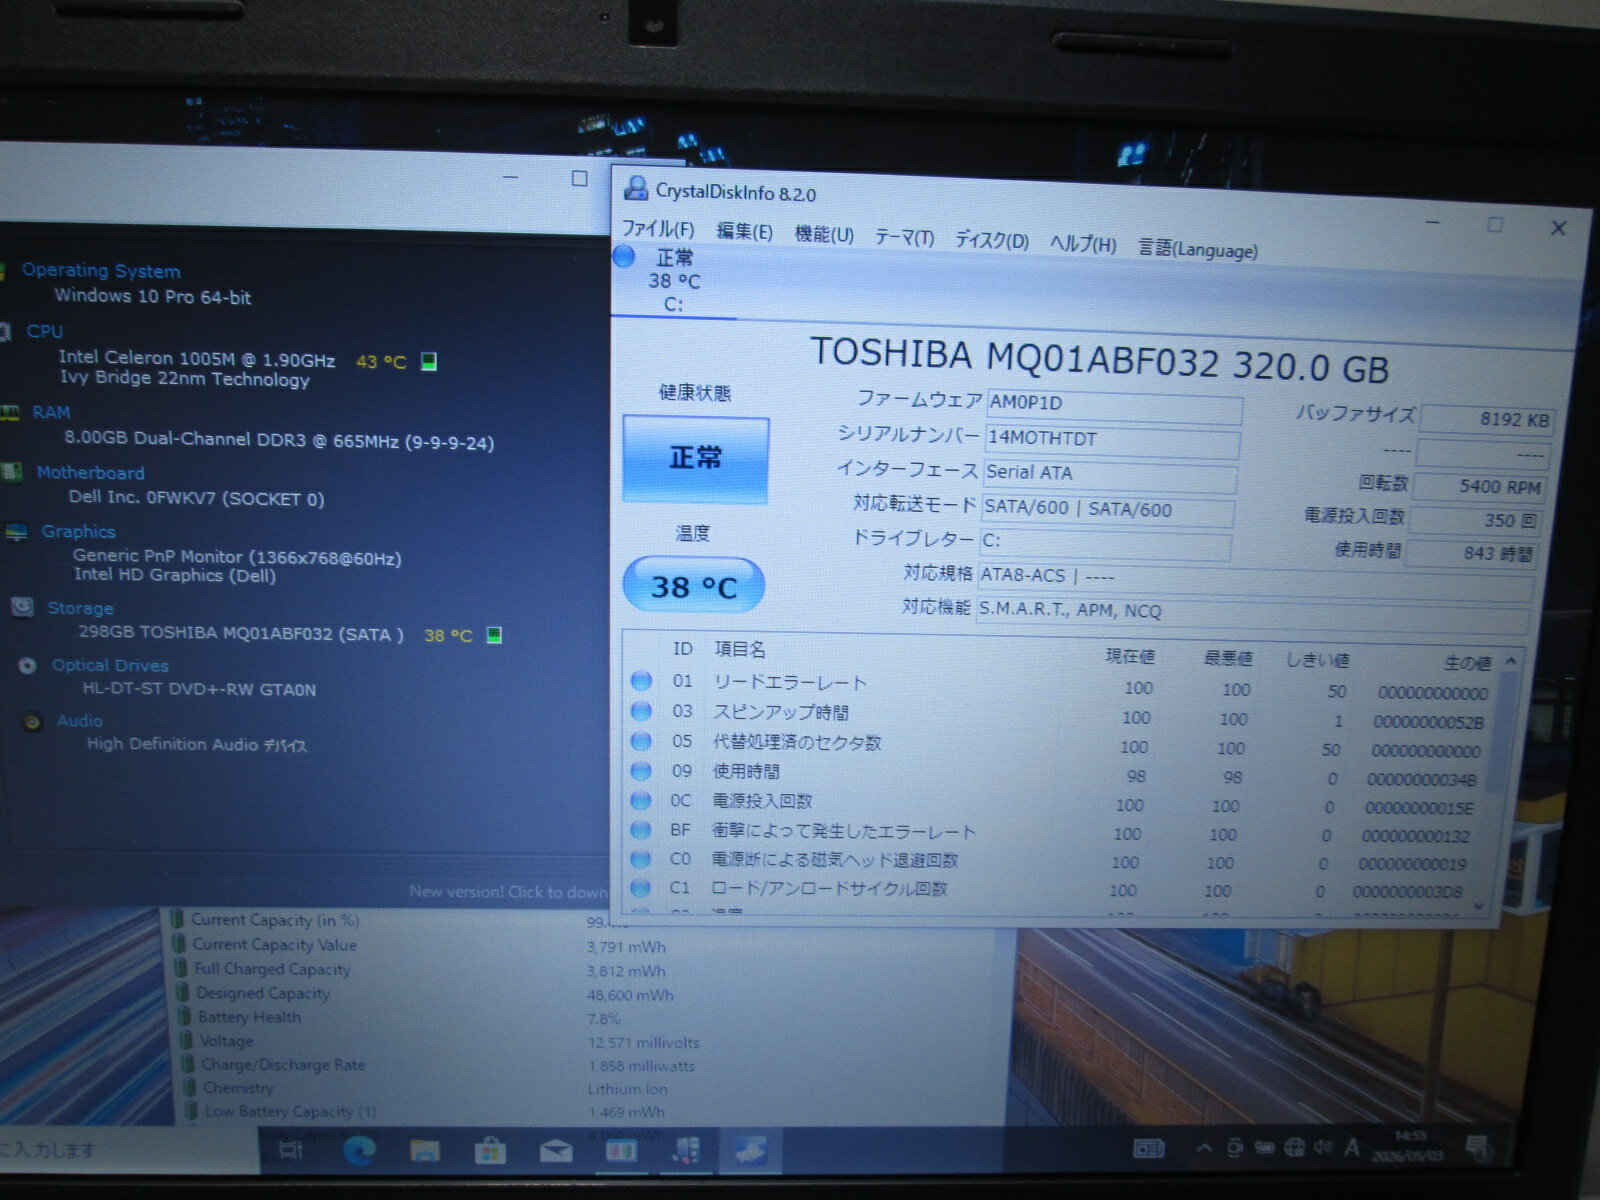
Task: Click the Operating System heading in Speccy
Action: point(101,270)
